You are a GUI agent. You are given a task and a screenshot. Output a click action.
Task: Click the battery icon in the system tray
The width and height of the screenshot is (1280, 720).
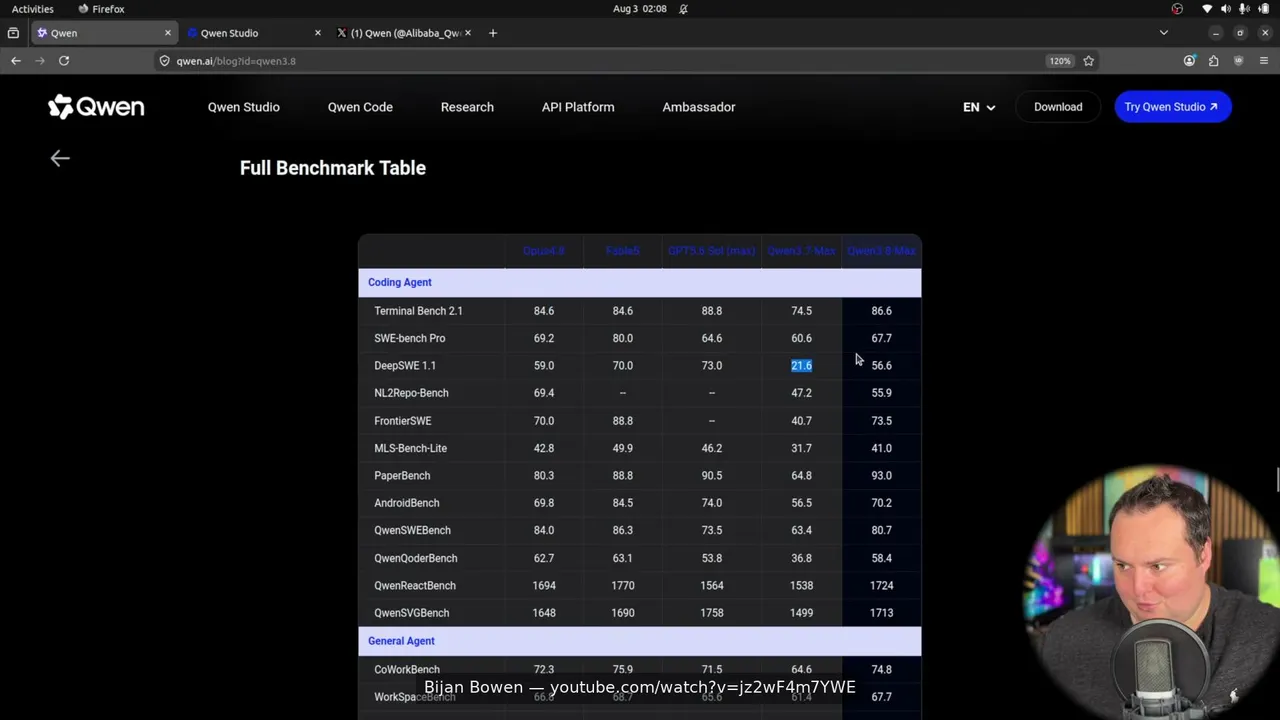tap(1264, 9)
